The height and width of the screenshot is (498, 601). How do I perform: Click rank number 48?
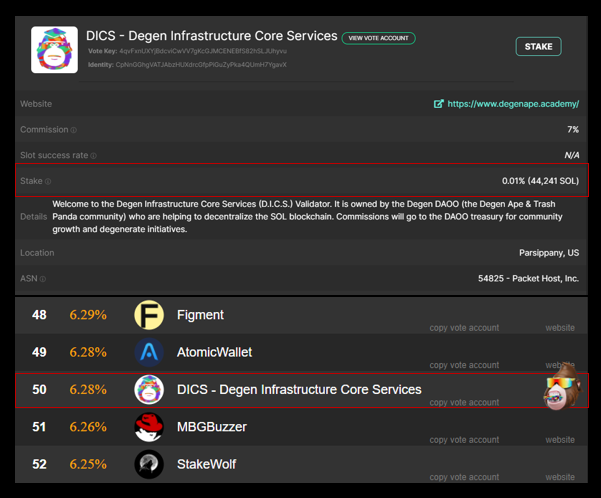39,315
